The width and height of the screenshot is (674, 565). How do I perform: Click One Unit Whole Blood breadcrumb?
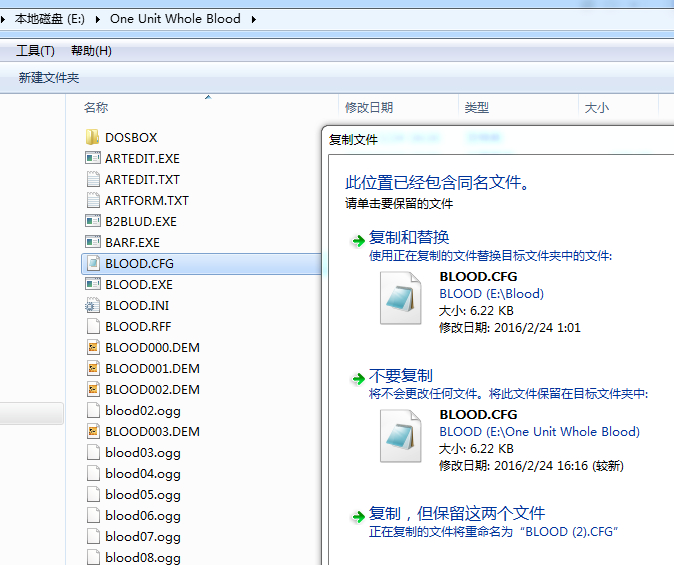click(175, 19)
